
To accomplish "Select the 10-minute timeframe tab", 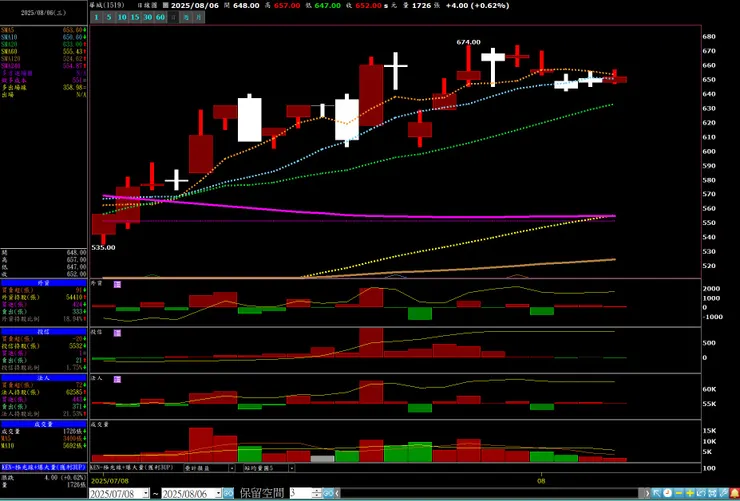I will point(122,17).
